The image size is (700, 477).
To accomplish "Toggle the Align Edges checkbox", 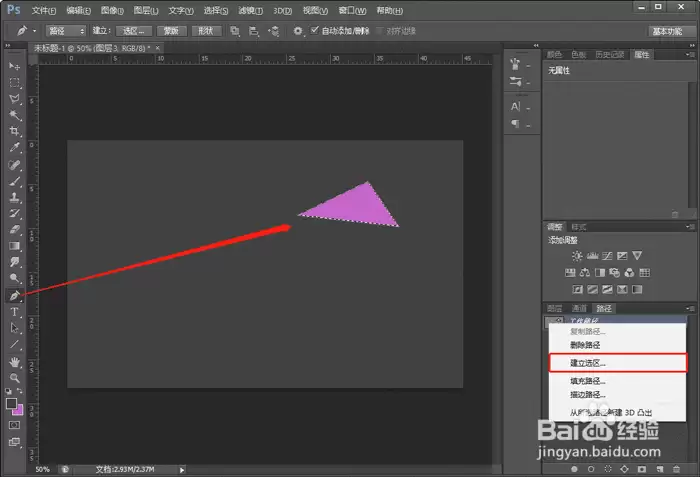I will [x=380, y=30].
